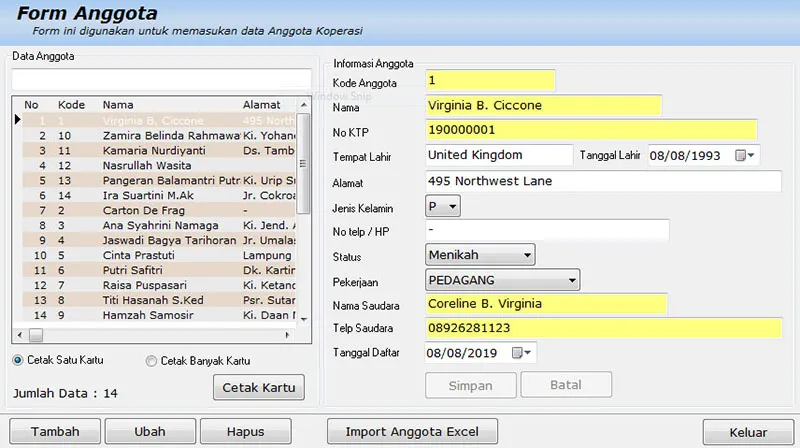The width and height of the screenshot is (800, 448).
Task: Click the Batal button
Action: (566, 385)
